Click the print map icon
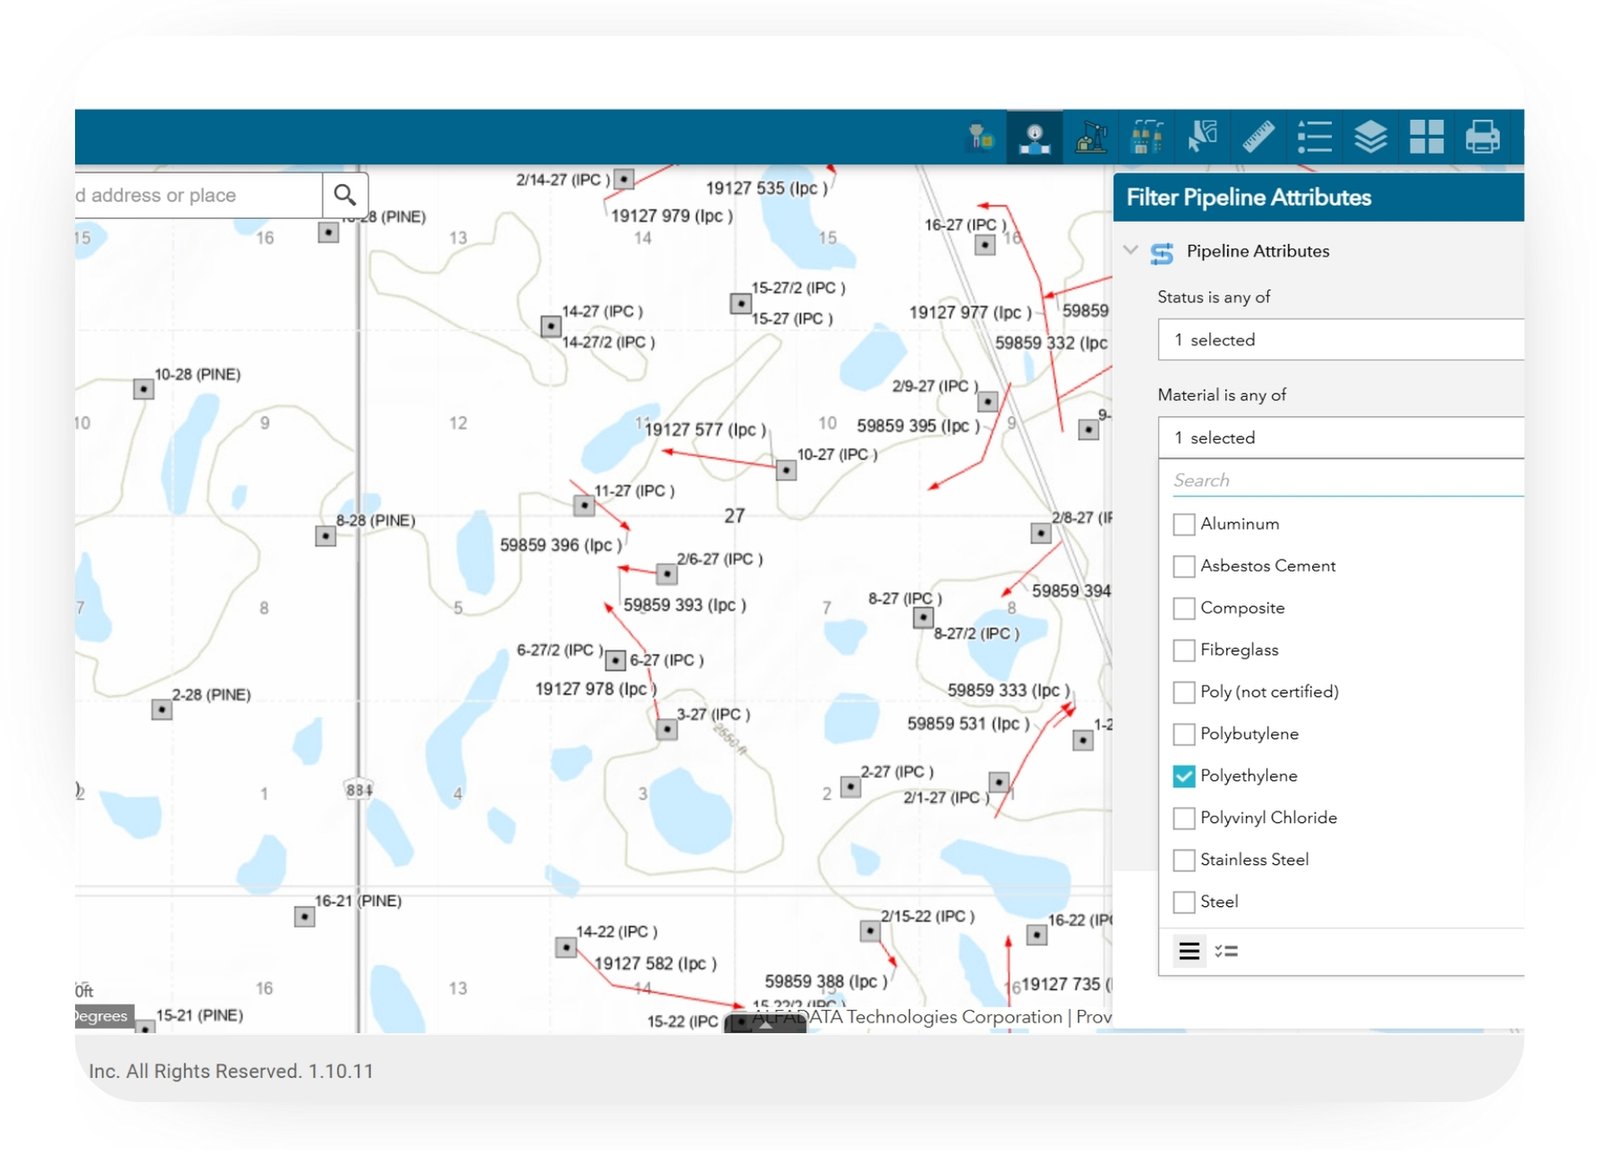Image resolution: width=1600 pixels, height=1152 pixels. 1482,137
